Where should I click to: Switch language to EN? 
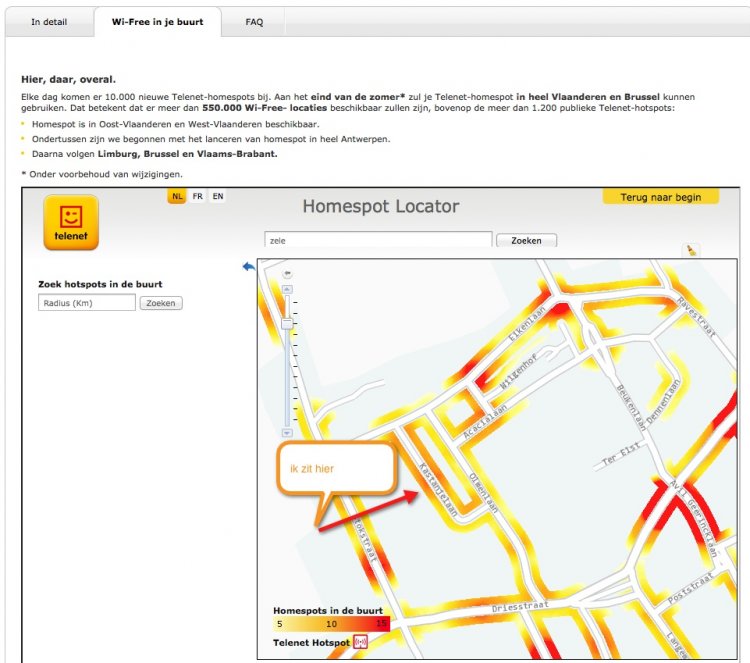coord(218,196)
